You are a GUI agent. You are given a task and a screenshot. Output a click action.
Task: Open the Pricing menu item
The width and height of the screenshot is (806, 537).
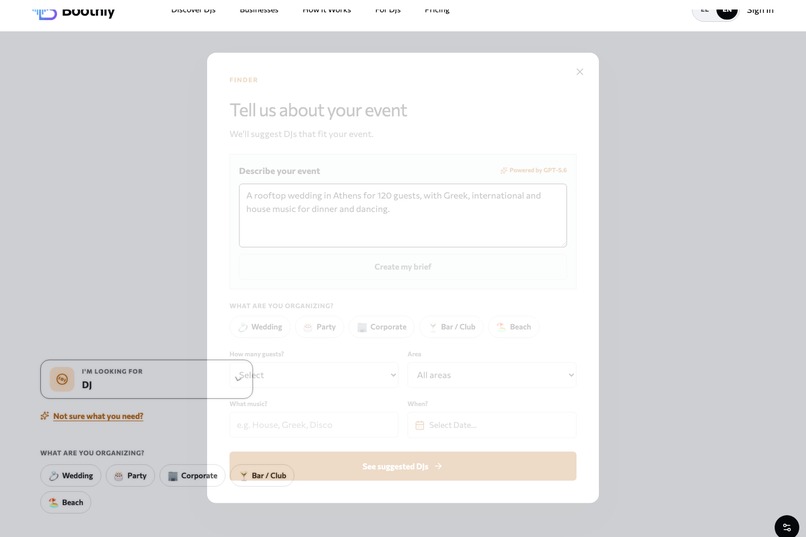click(x=437, y=10)
